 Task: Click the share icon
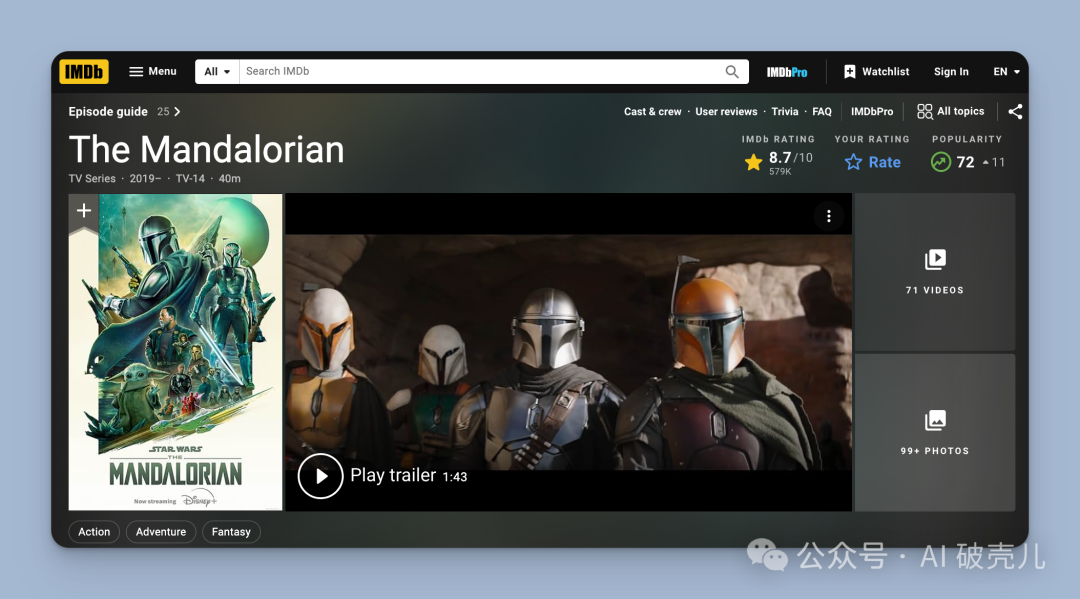click(x=1015, y=112)
